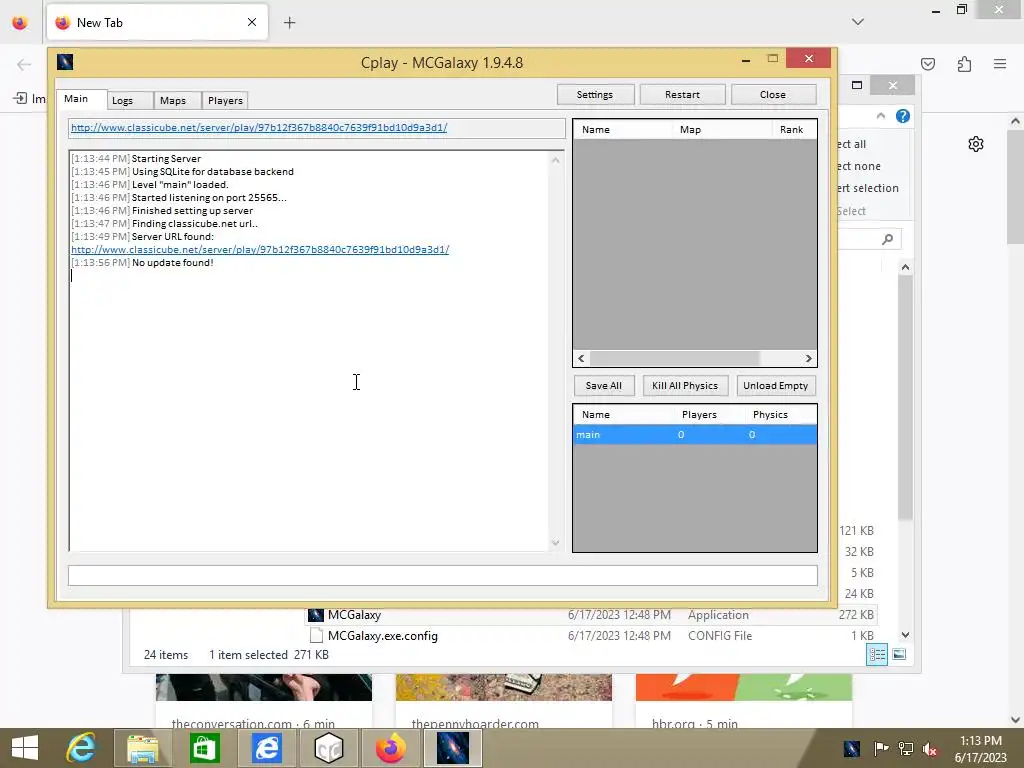This screenshot has width=1024, height=768.
Task: Open the classicube server URL at top
Action: click(259, 127)
